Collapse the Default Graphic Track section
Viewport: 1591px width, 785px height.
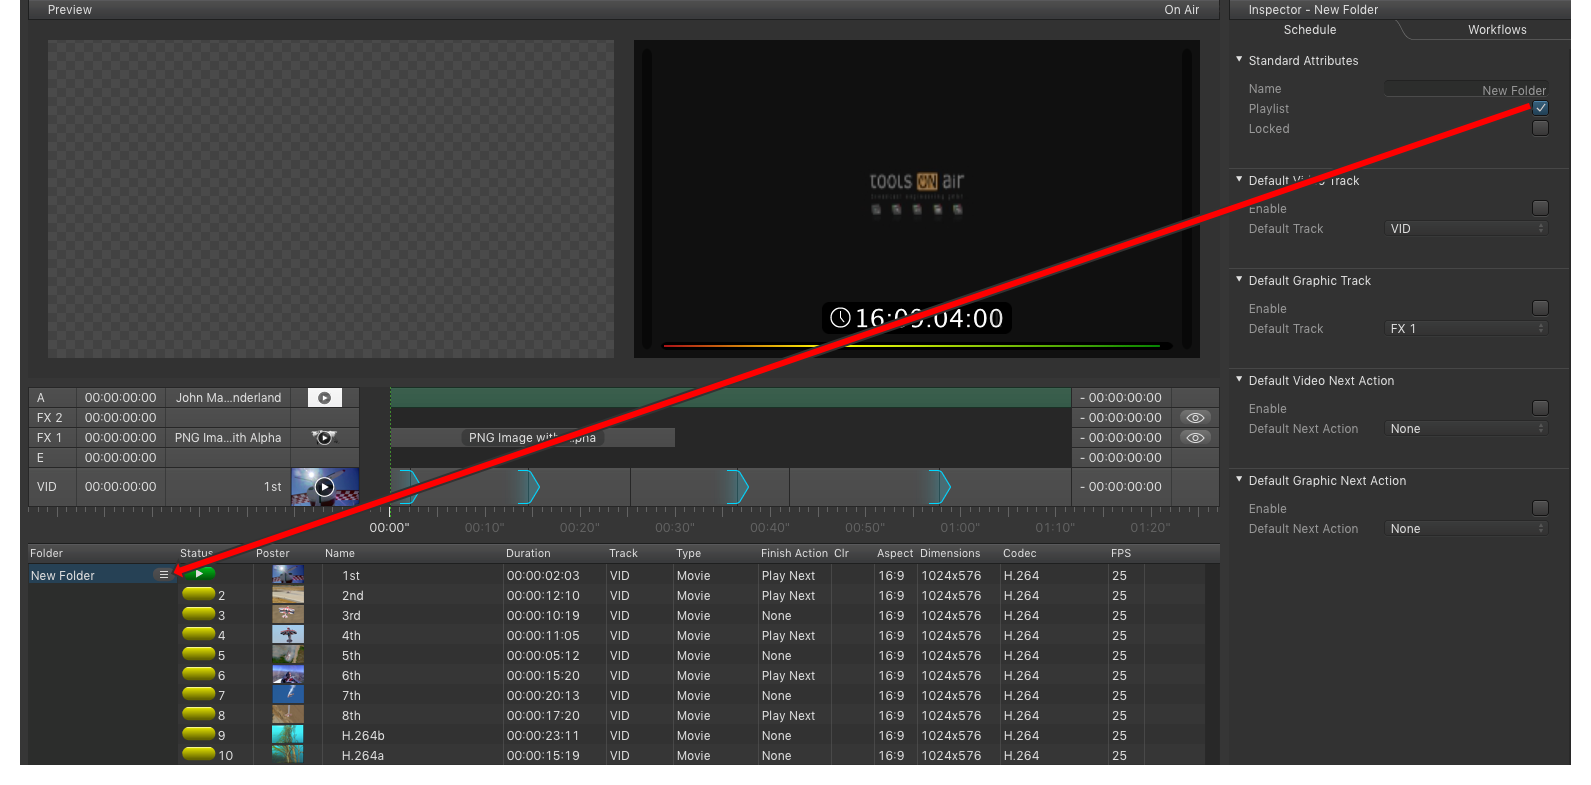1239,280
